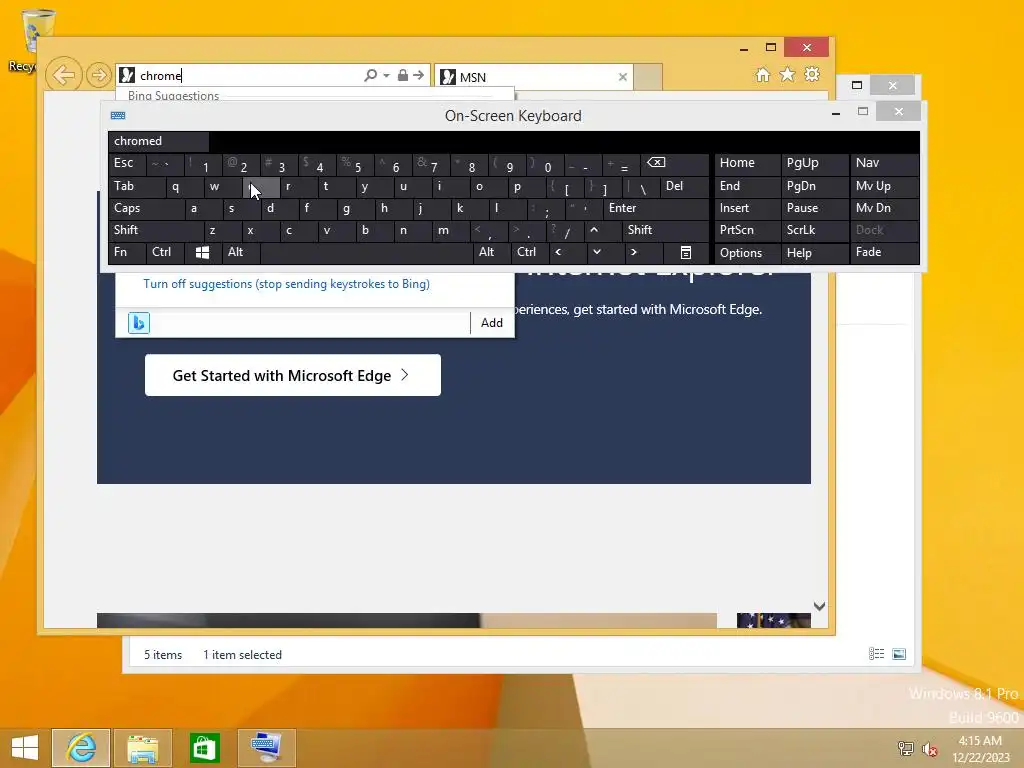The image size is (1024, 768).
Task: Click the PrtScn key
Action: point(747,230)
